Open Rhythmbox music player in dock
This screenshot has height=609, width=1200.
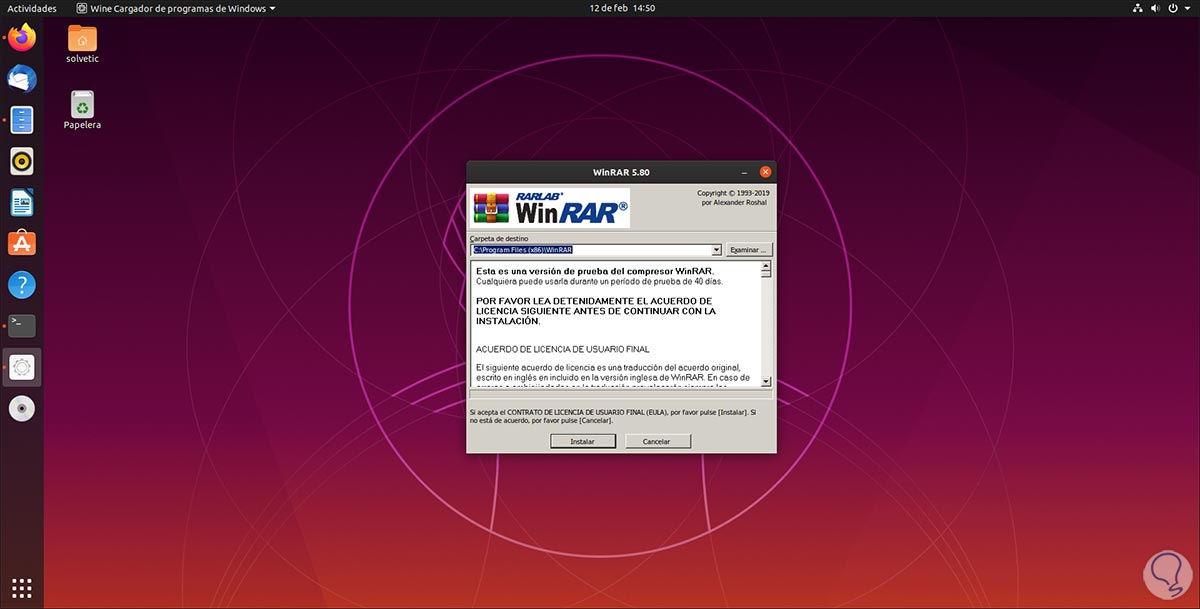22,160
